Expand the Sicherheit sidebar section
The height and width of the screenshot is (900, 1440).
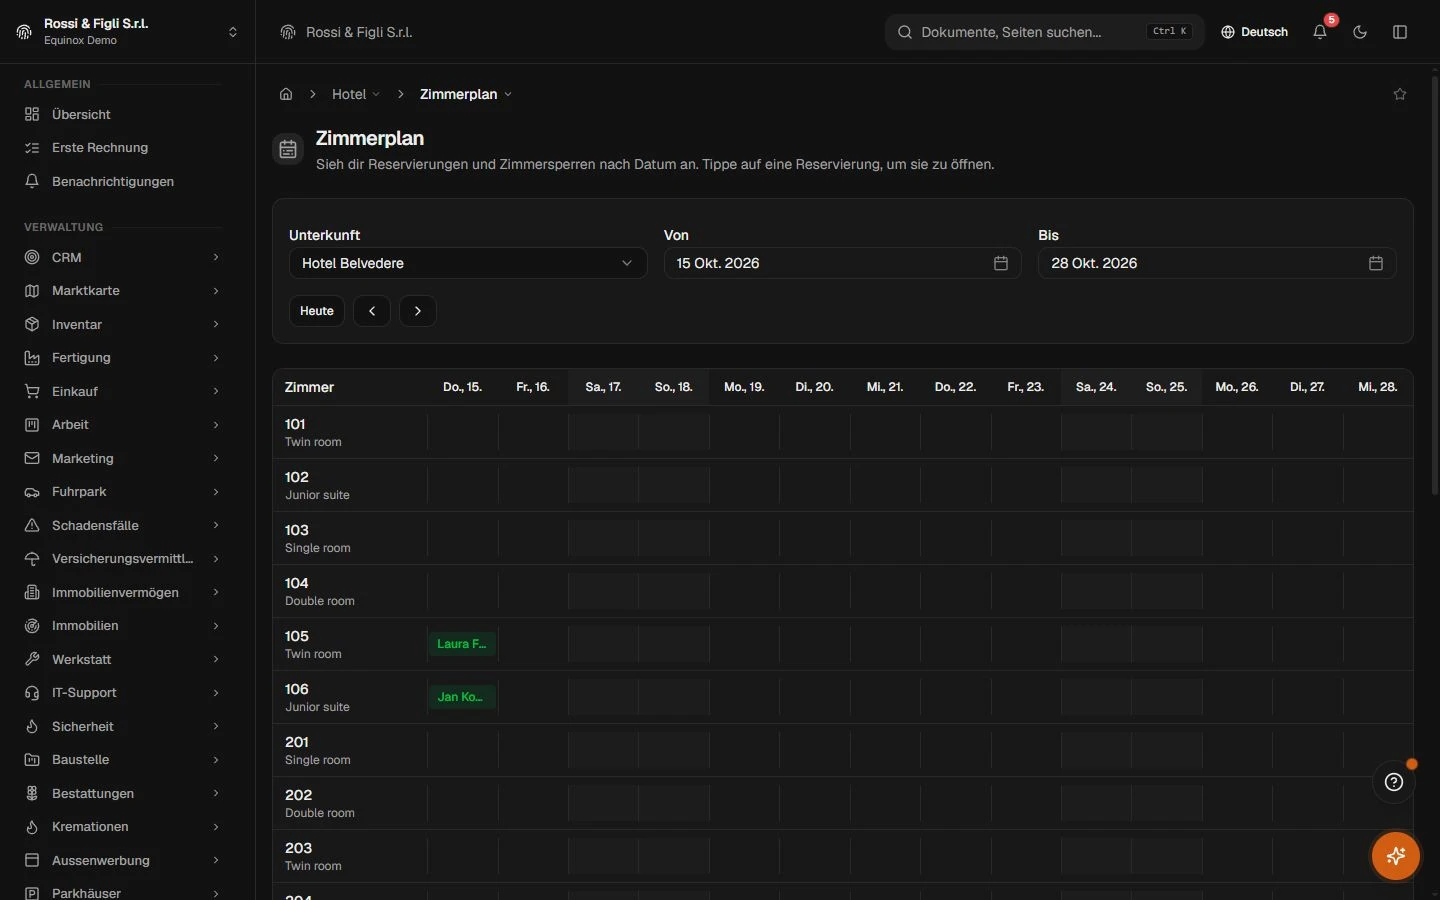coord(122,727)
